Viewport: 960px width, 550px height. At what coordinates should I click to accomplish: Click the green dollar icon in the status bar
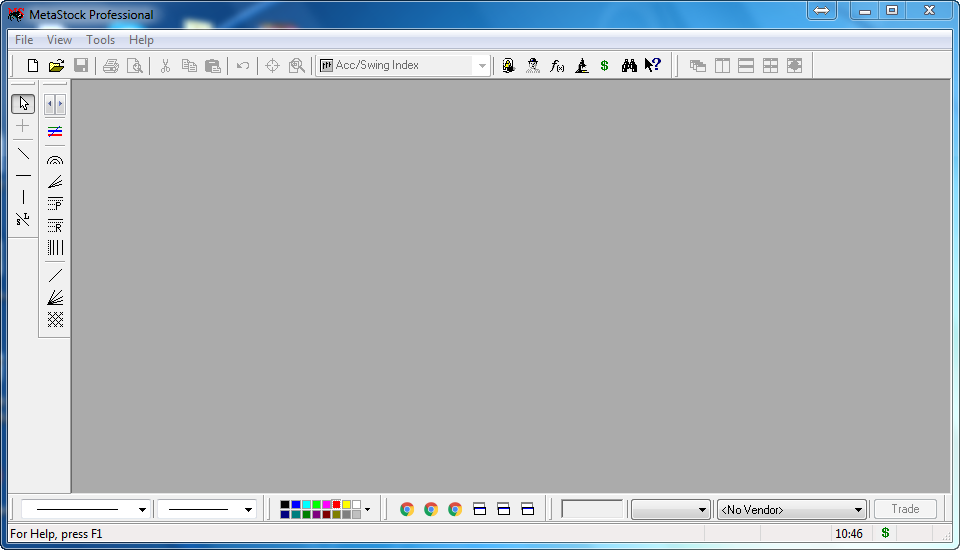pyautogui.click(x=885, y=533)
